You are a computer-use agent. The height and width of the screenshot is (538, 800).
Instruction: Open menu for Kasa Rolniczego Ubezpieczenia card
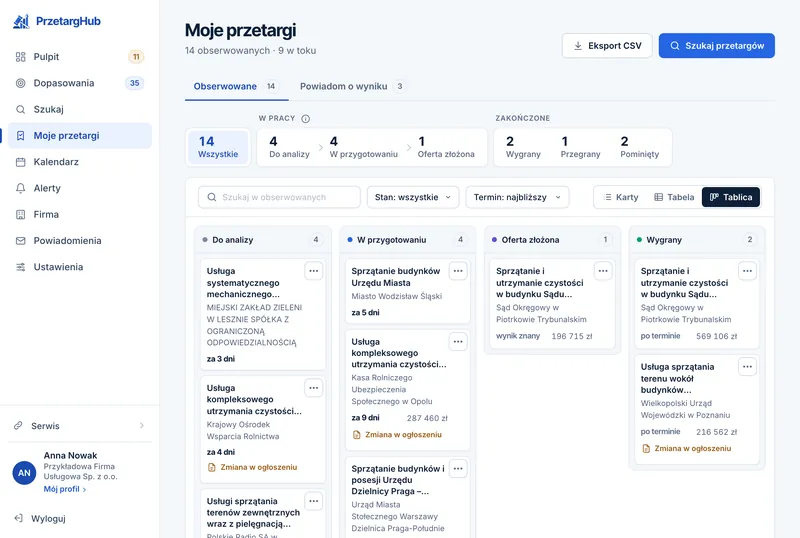458,341
